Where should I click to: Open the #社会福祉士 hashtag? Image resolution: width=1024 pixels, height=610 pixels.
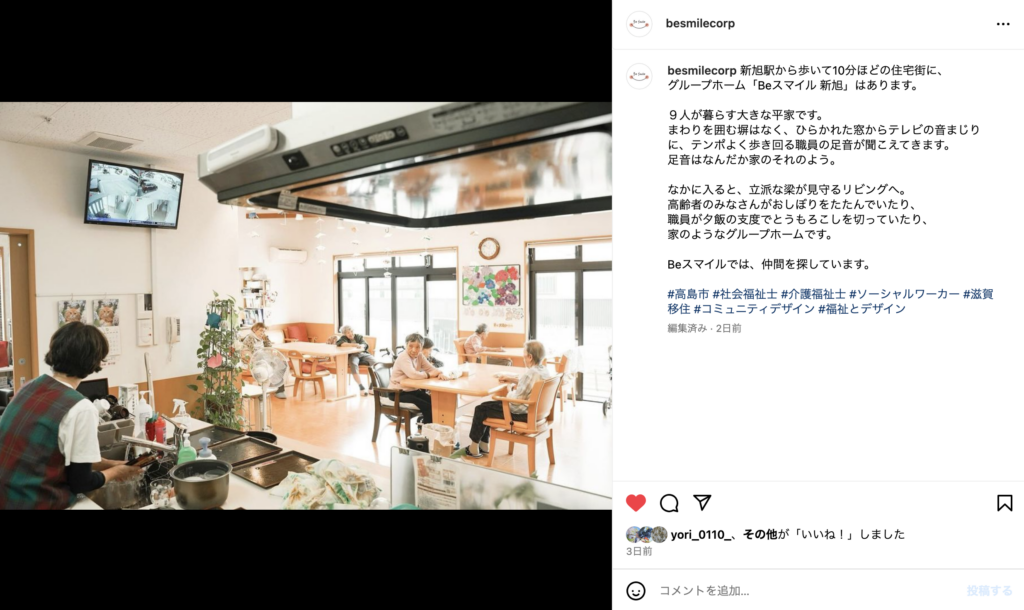(744, 294)
